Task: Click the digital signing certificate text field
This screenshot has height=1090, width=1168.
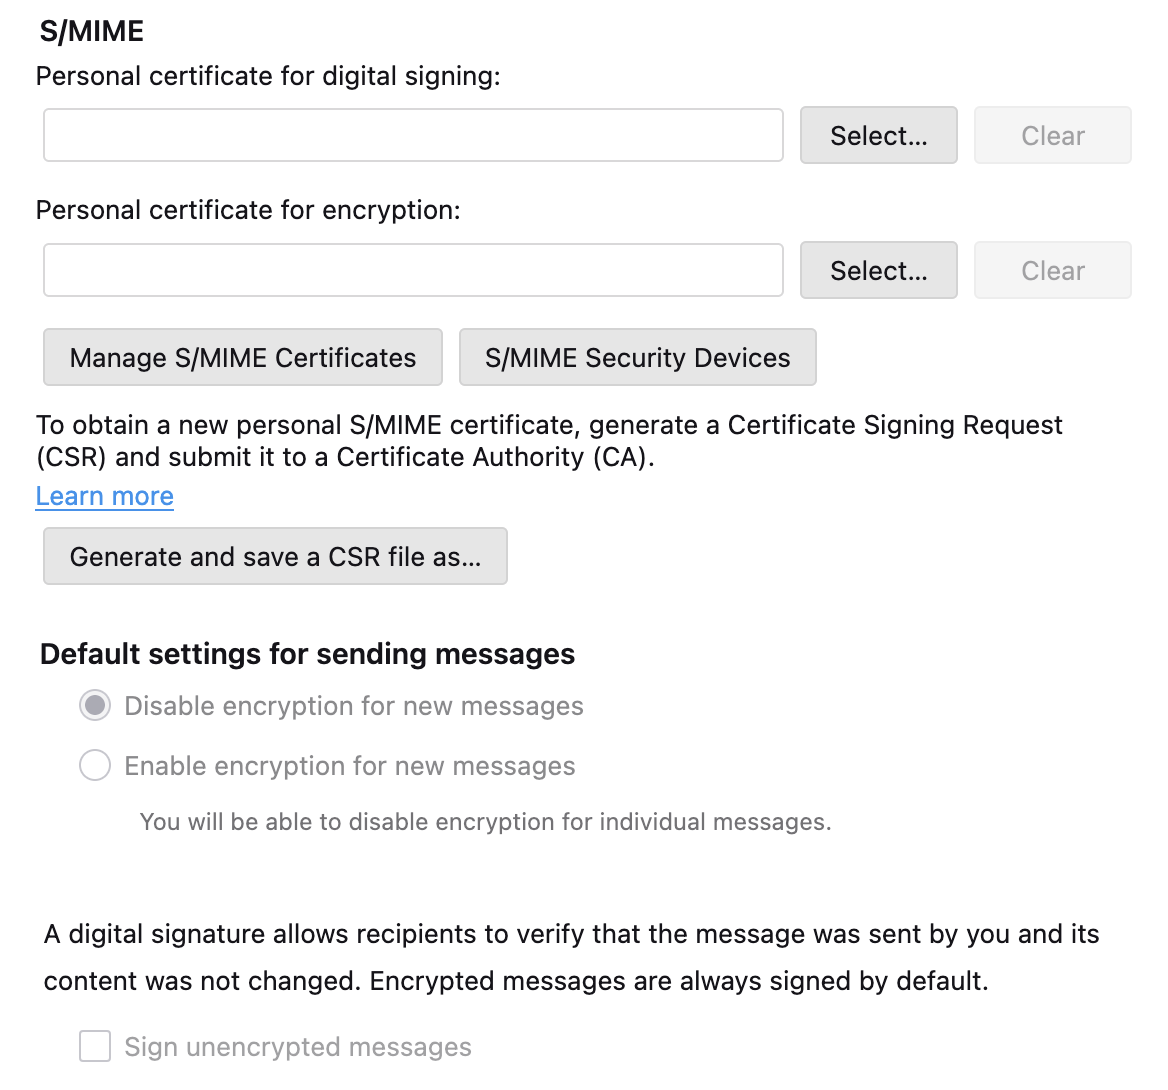Action: 413,135
